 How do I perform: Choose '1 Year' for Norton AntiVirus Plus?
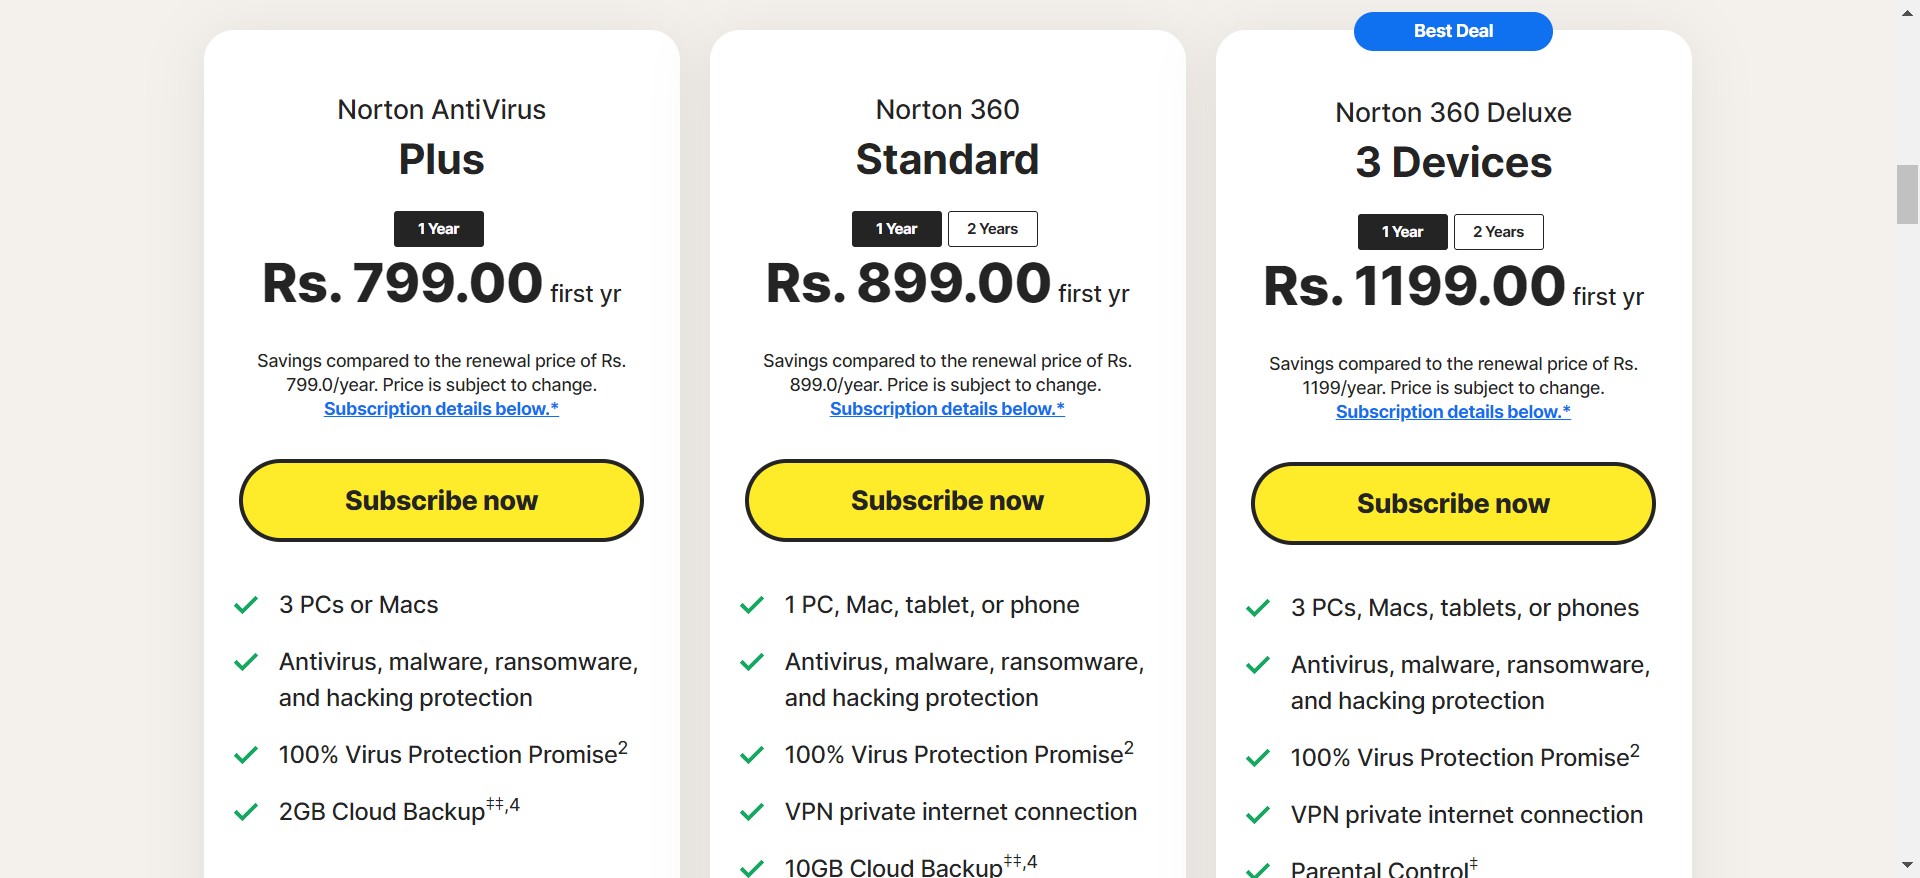pos(438,229)
